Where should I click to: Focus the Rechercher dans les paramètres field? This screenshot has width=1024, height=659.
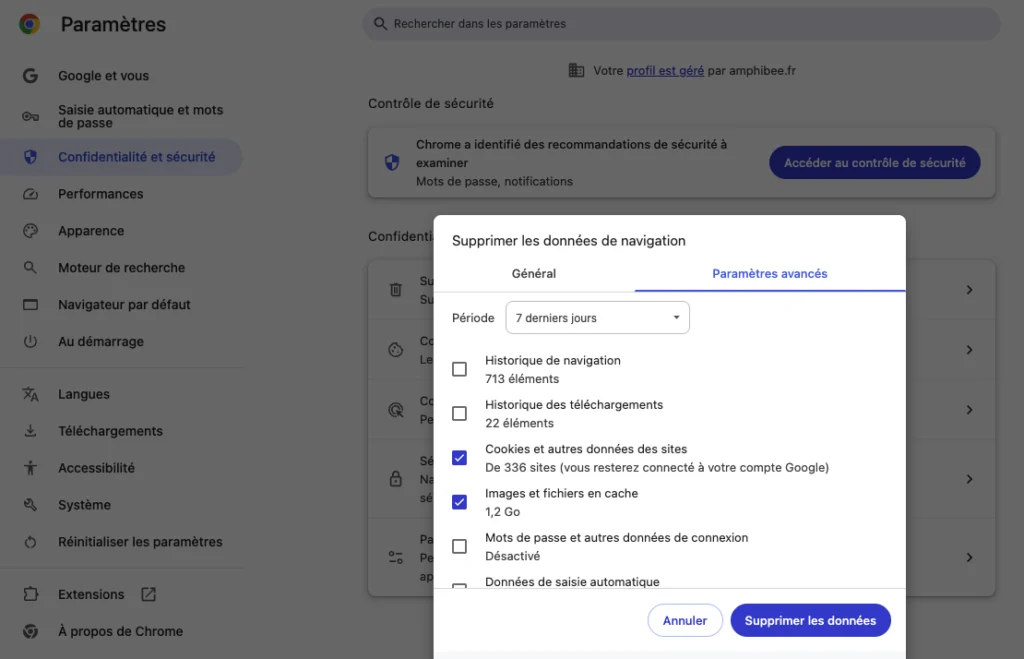[x=681, y=24]
